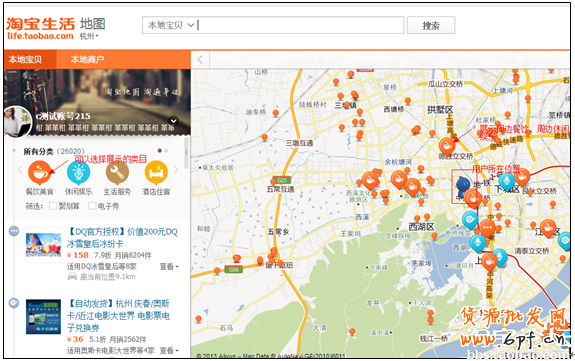This screenshot has height=361, width=575.
Task: Click the search text input field
Action: [x=300, y=25]
